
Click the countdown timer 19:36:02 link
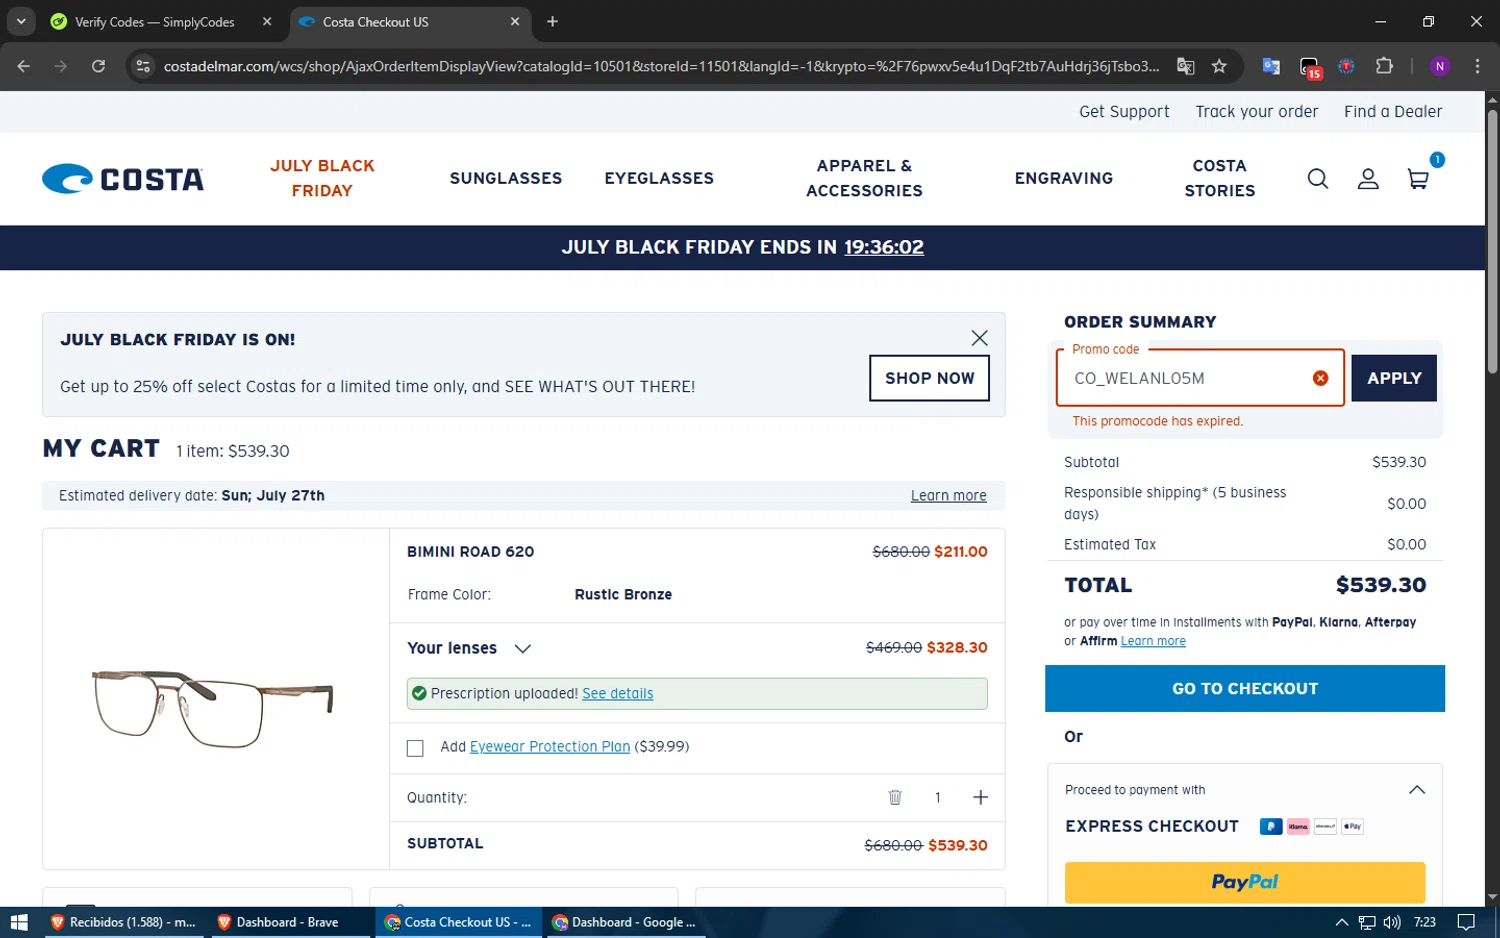[x=884, y=247]
